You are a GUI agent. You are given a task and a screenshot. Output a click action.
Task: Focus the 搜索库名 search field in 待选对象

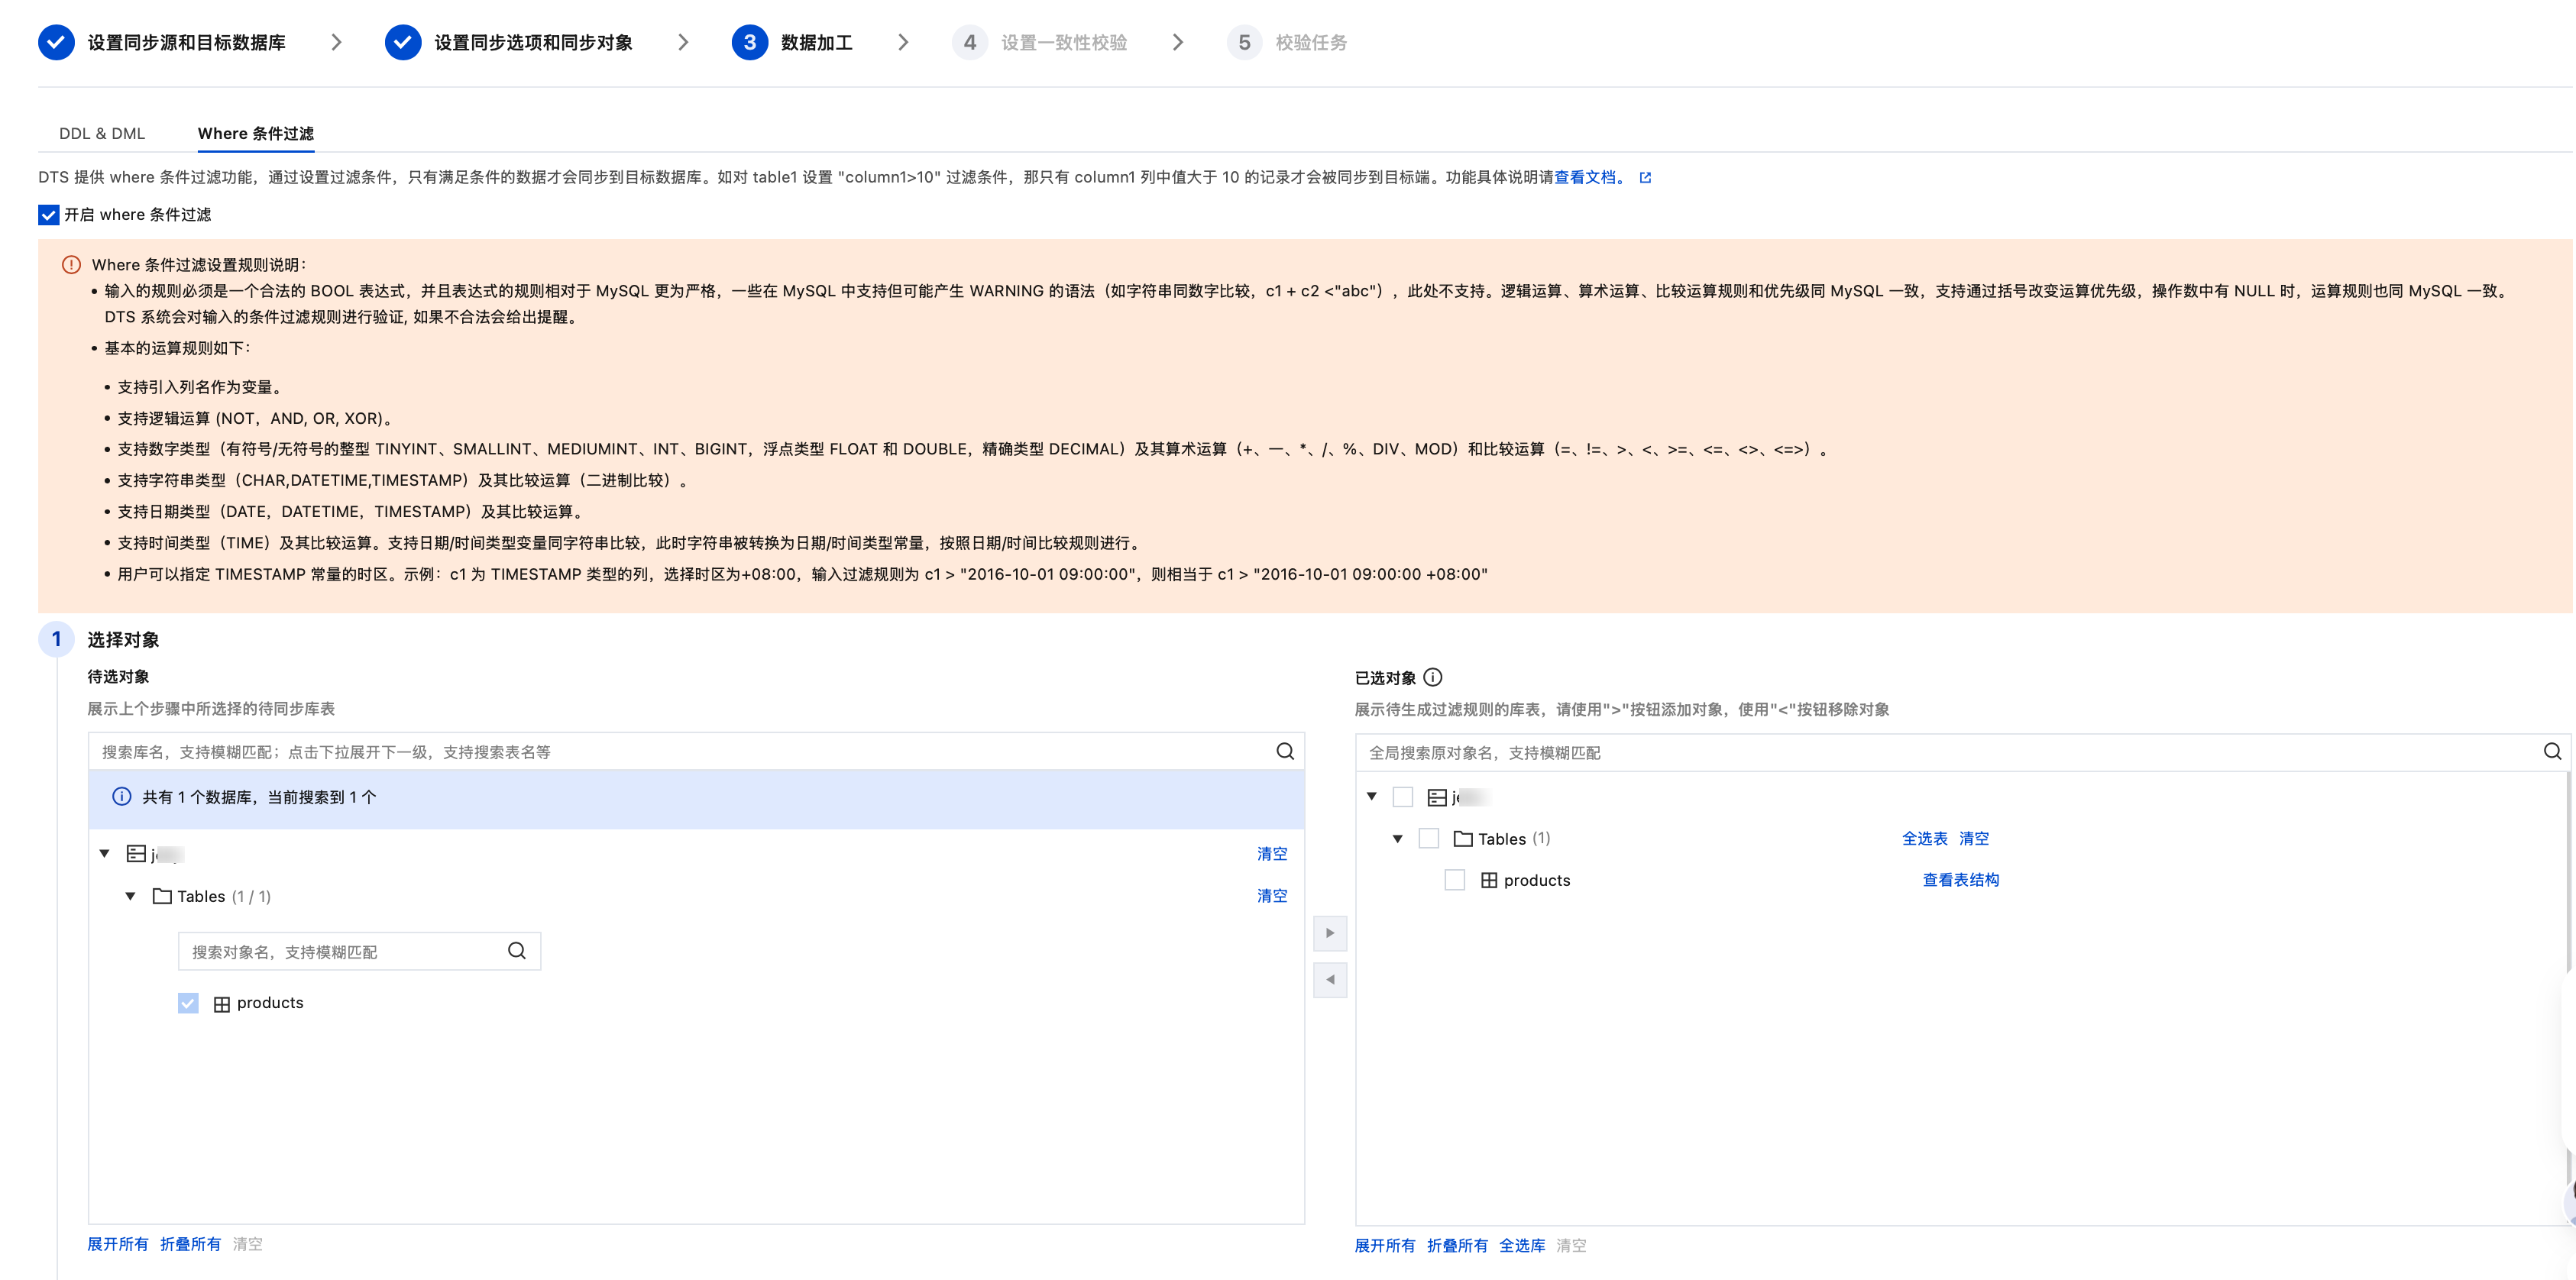pos(696,752)
